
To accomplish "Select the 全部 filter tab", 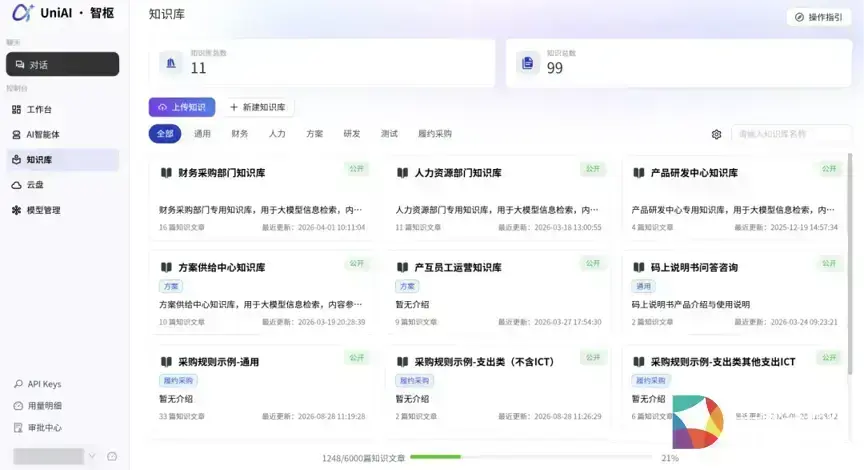I will click(x=165, y=134).
